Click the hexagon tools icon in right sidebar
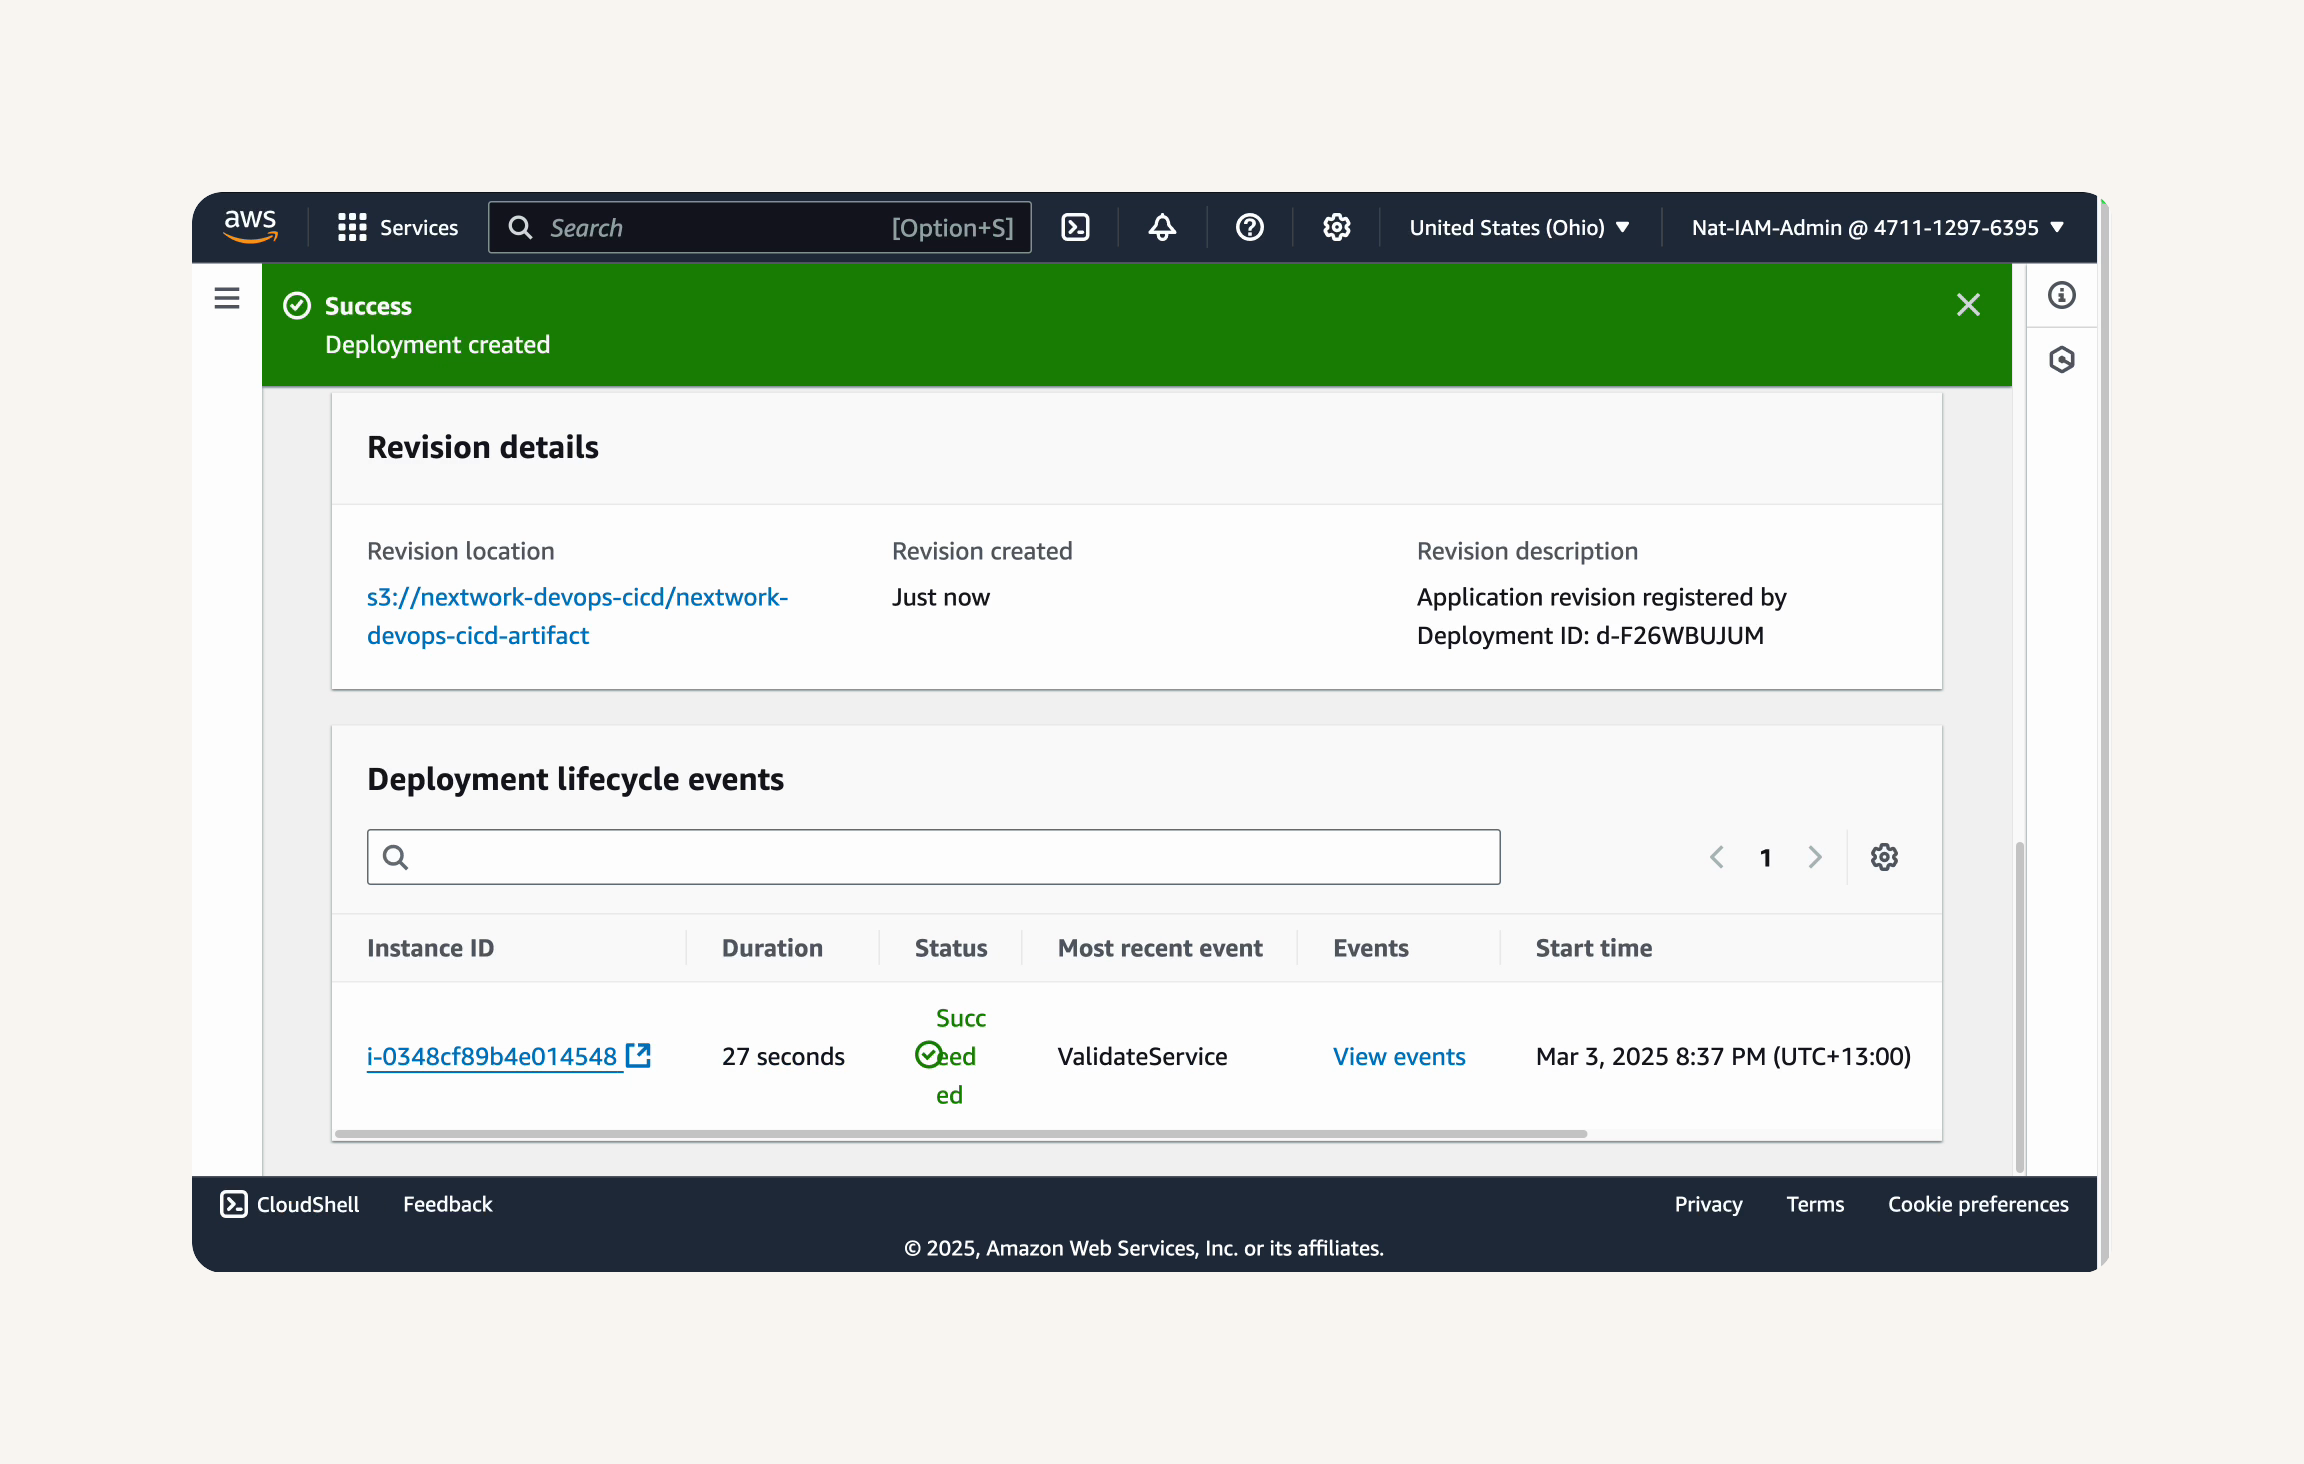Viewport: 2304px width, 1464px height. (x=2062, y=360)
